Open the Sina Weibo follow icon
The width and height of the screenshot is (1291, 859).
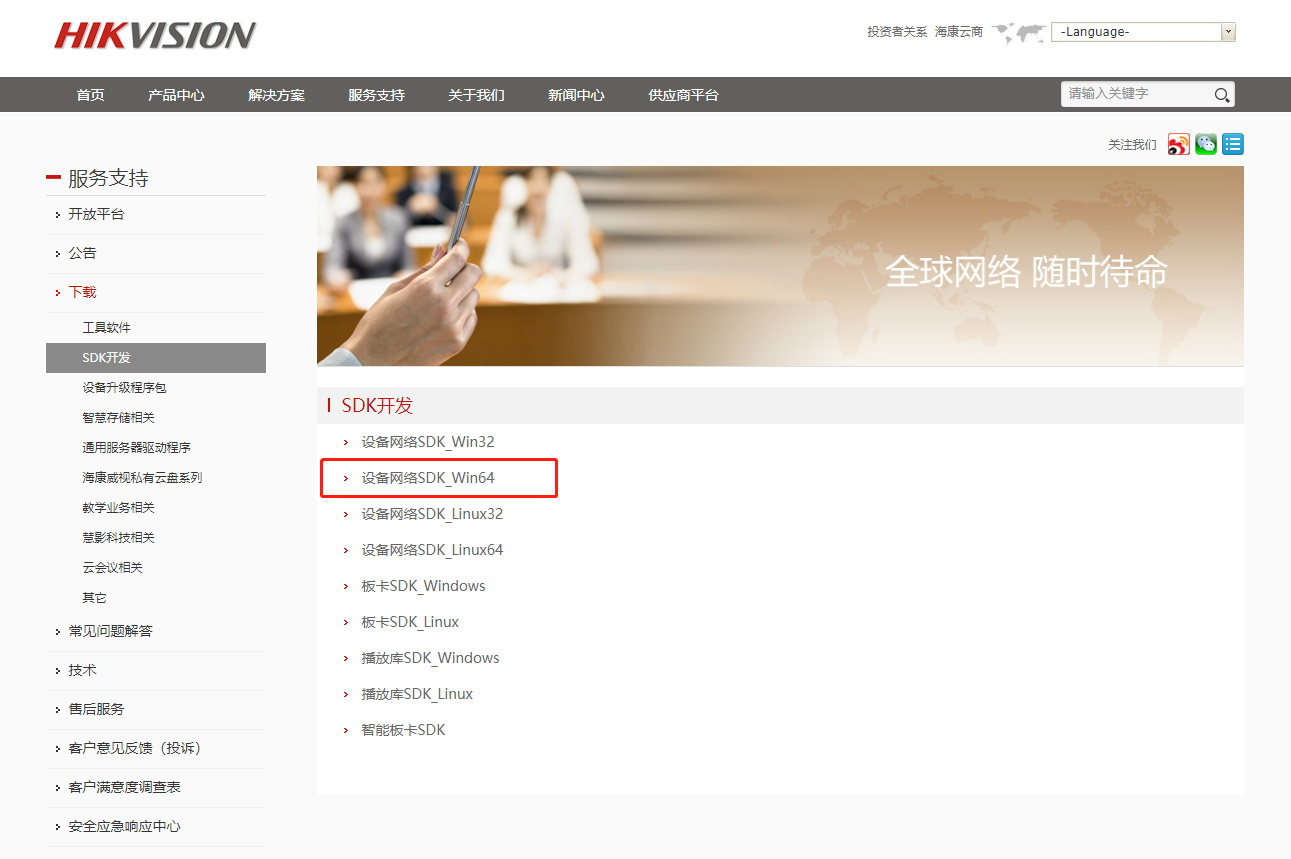(x=1178, y=144)
